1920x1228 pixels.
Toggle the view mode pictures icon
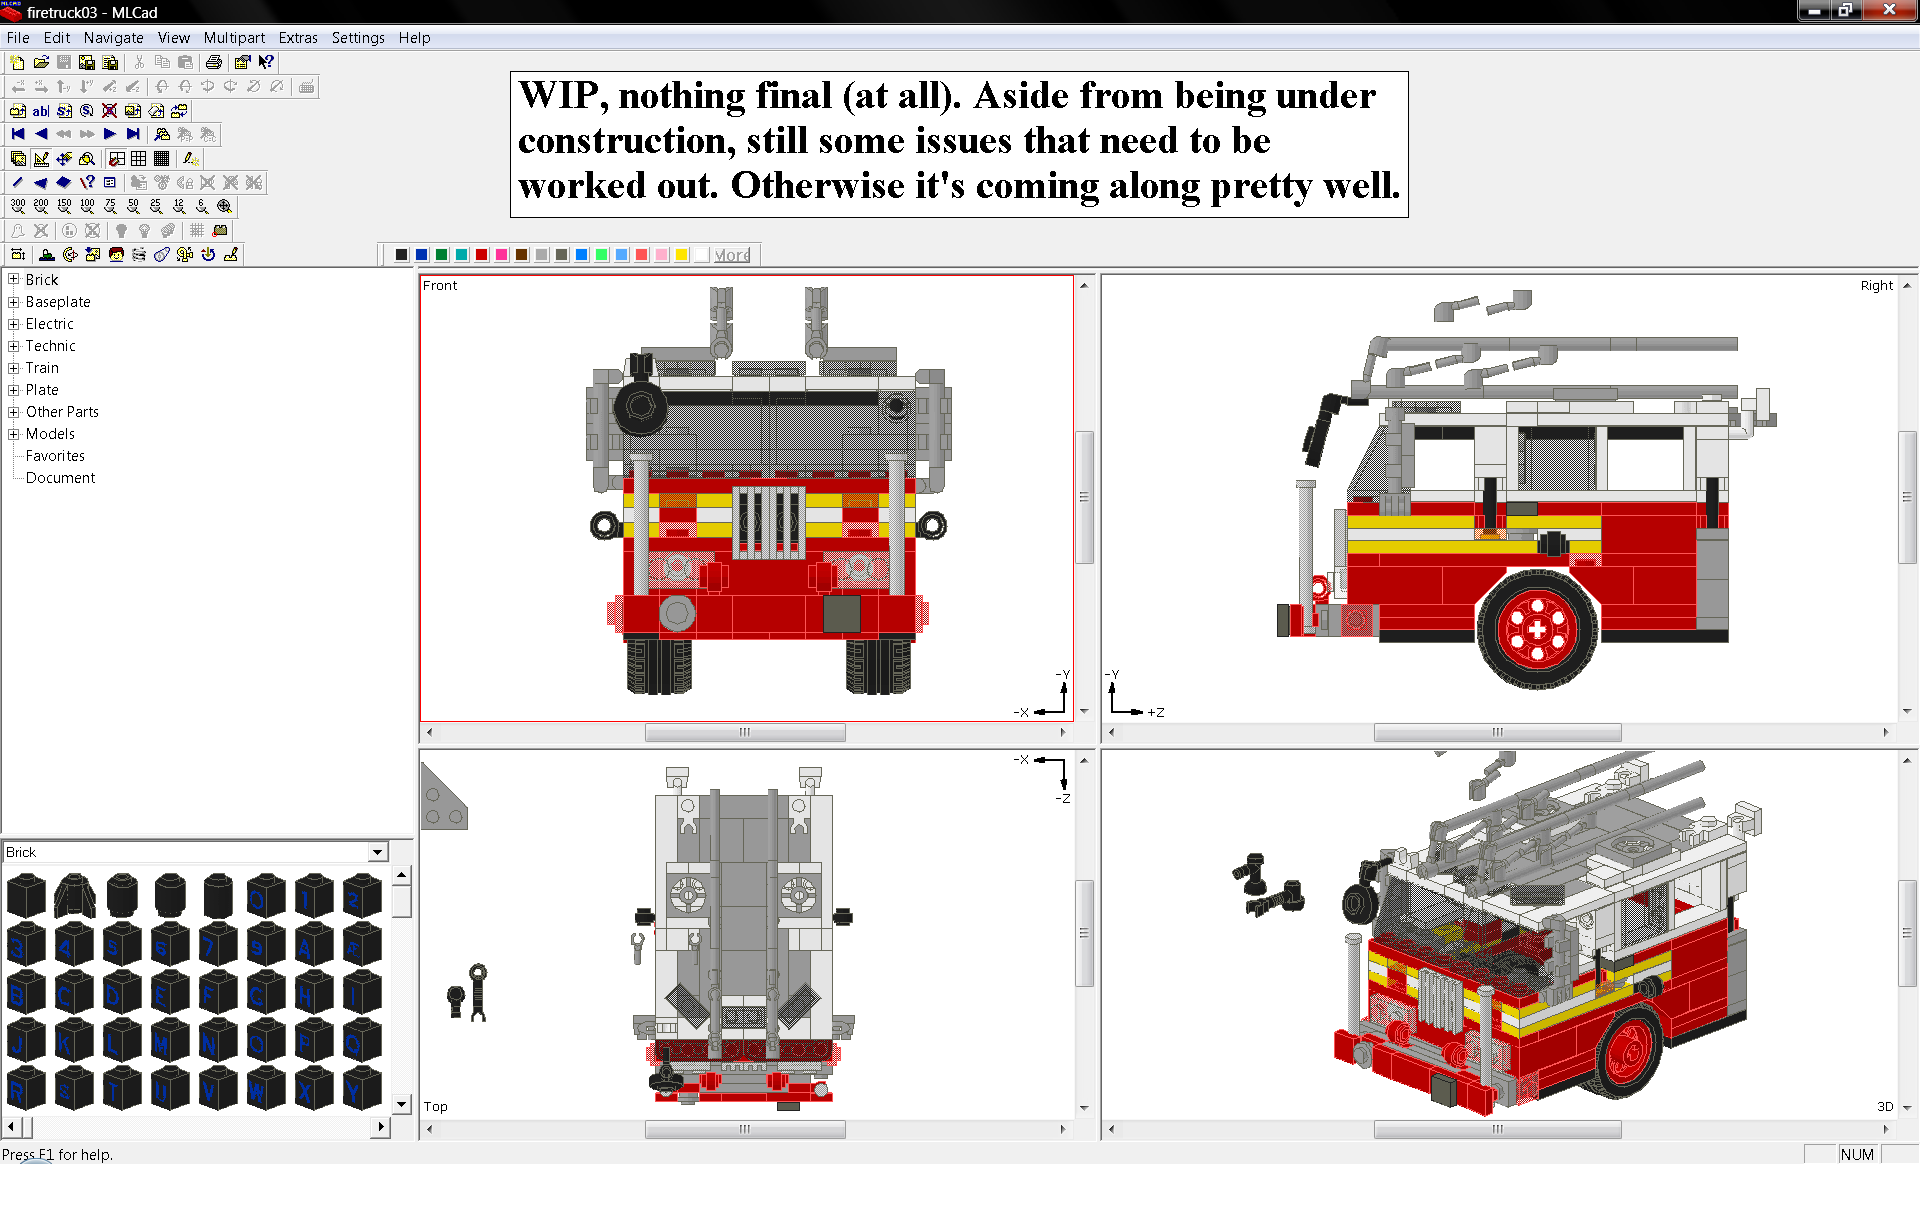click(x=18, y=158)
